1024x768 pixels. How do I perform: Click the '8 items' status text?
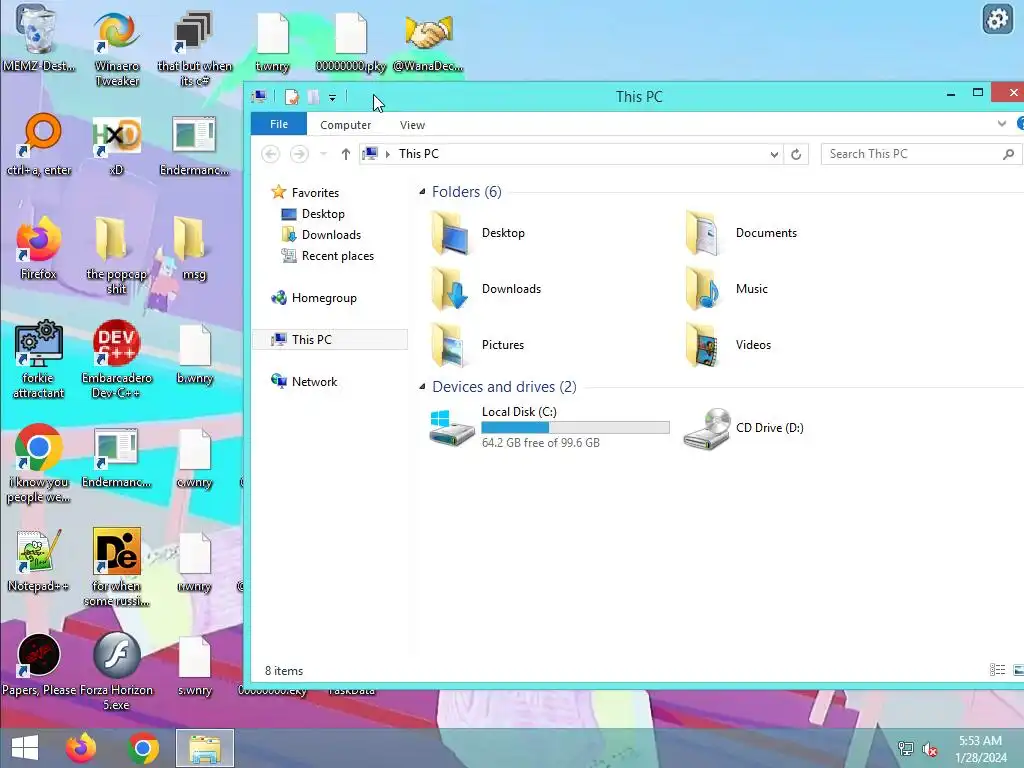pyautogui.click(x=284, y=671)
